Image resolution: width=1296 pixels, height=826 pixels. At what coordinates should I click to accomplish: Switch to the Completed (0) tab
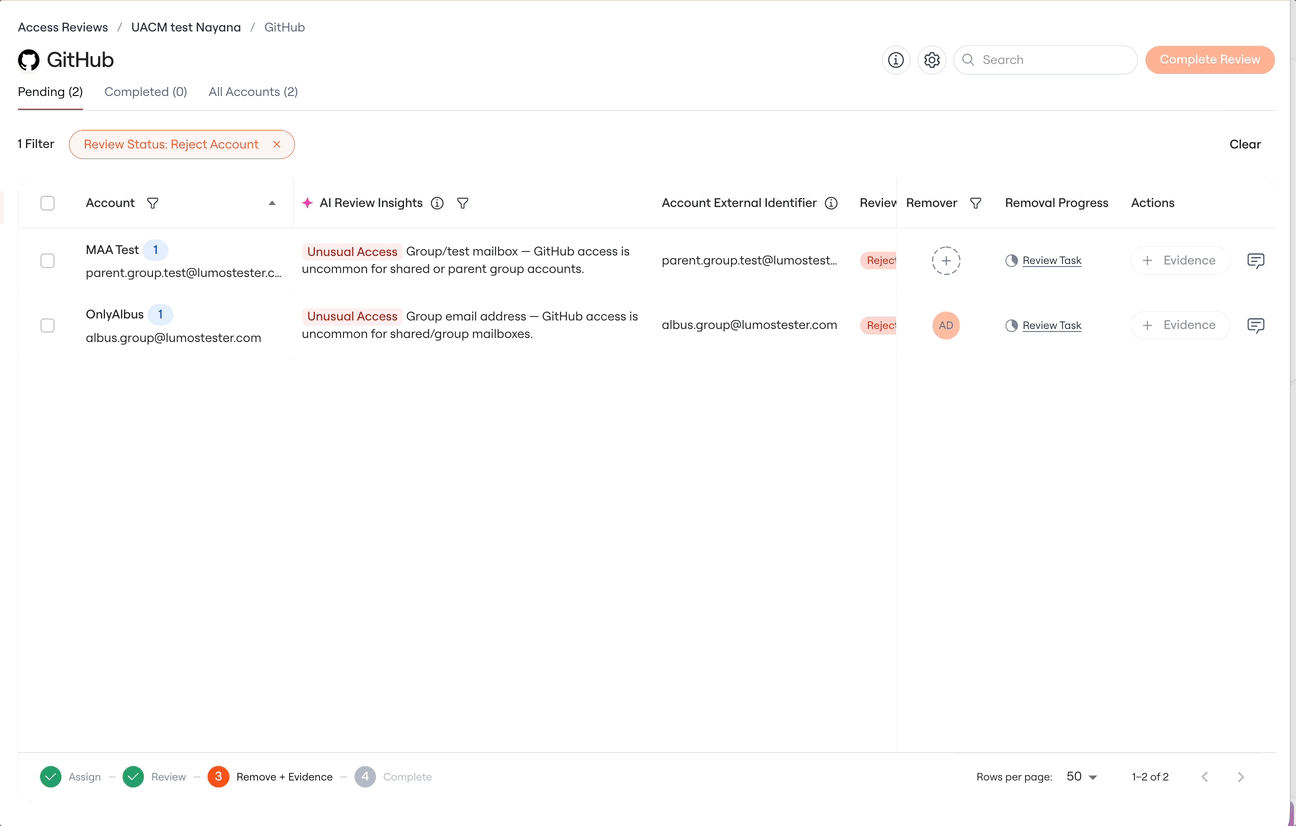[x=146, y=92]
